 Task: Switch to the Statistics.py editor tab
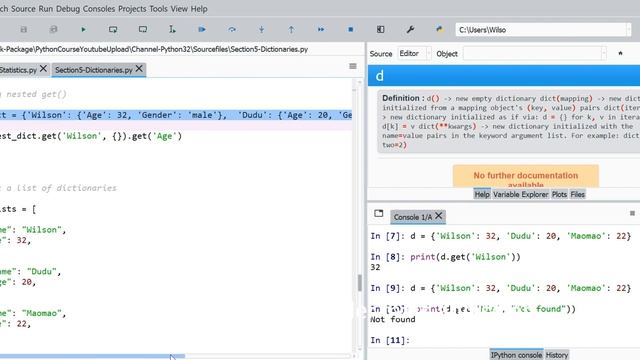coord(18,70)
